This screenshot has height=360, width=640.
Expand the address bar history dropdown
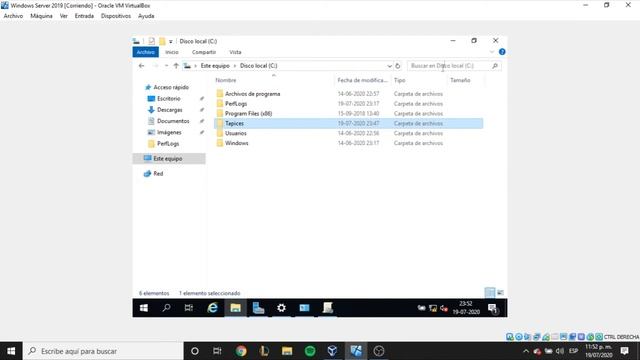click(389, 66)
